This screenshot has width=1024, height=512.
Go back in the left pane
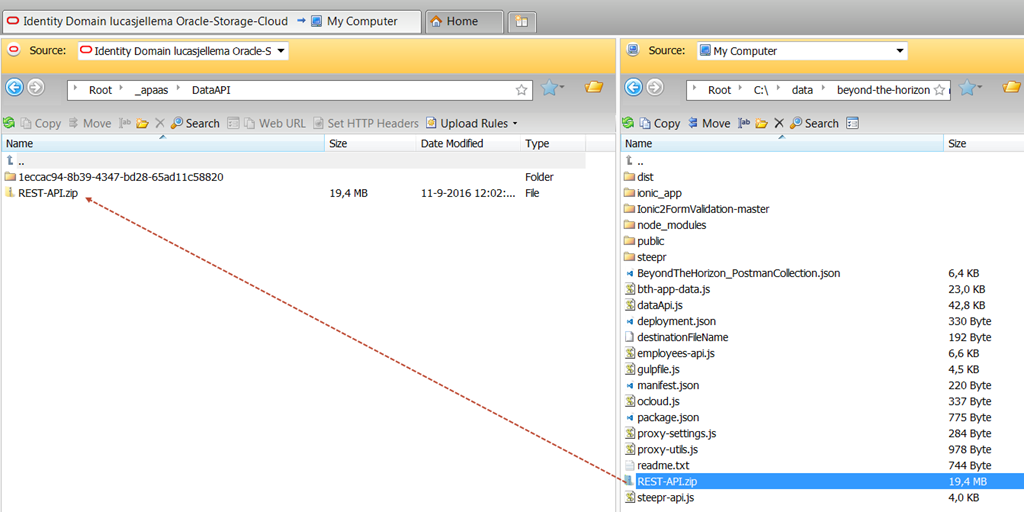pyautogui.click(x=14, y=88)
